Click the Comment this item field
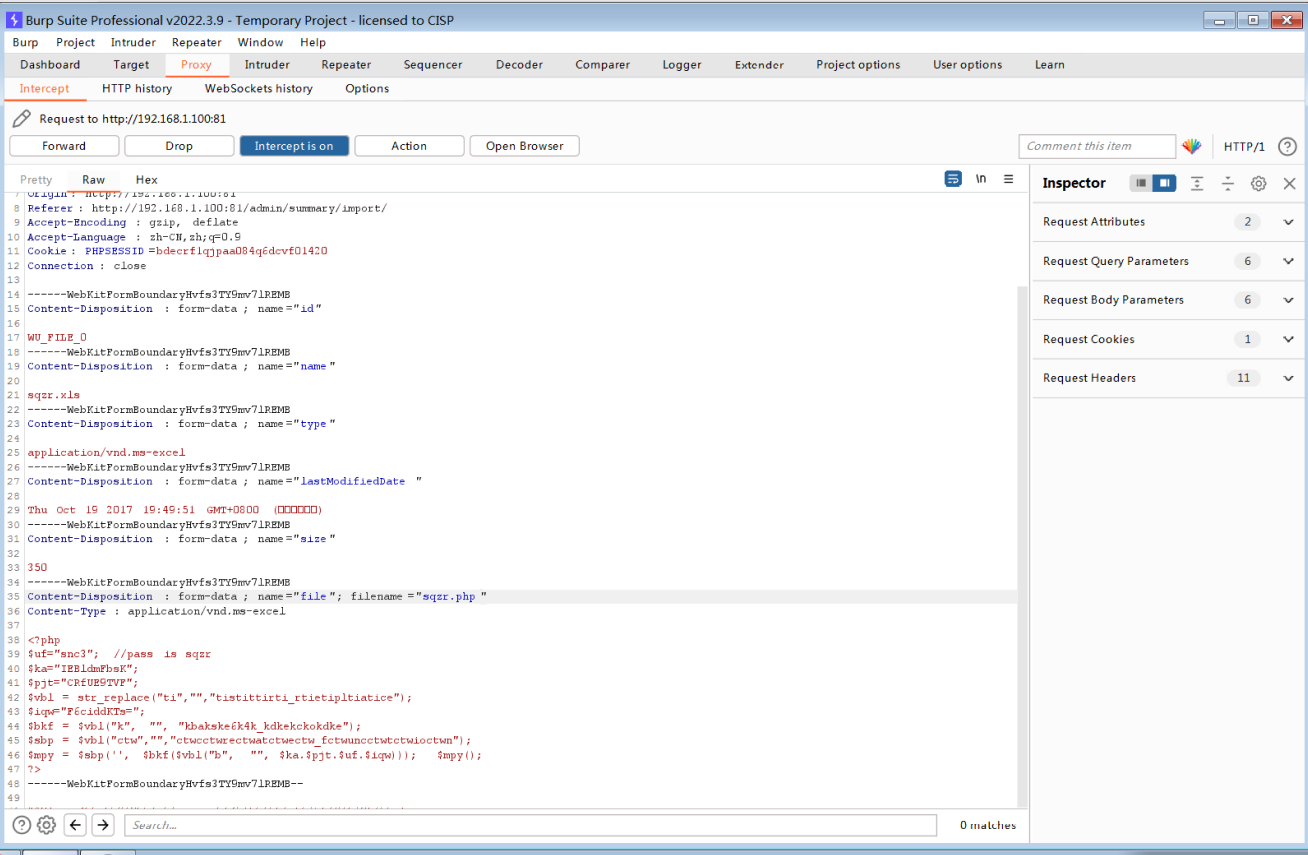The width and height of the screenshot is (1308, 855). coord(1097,146)
